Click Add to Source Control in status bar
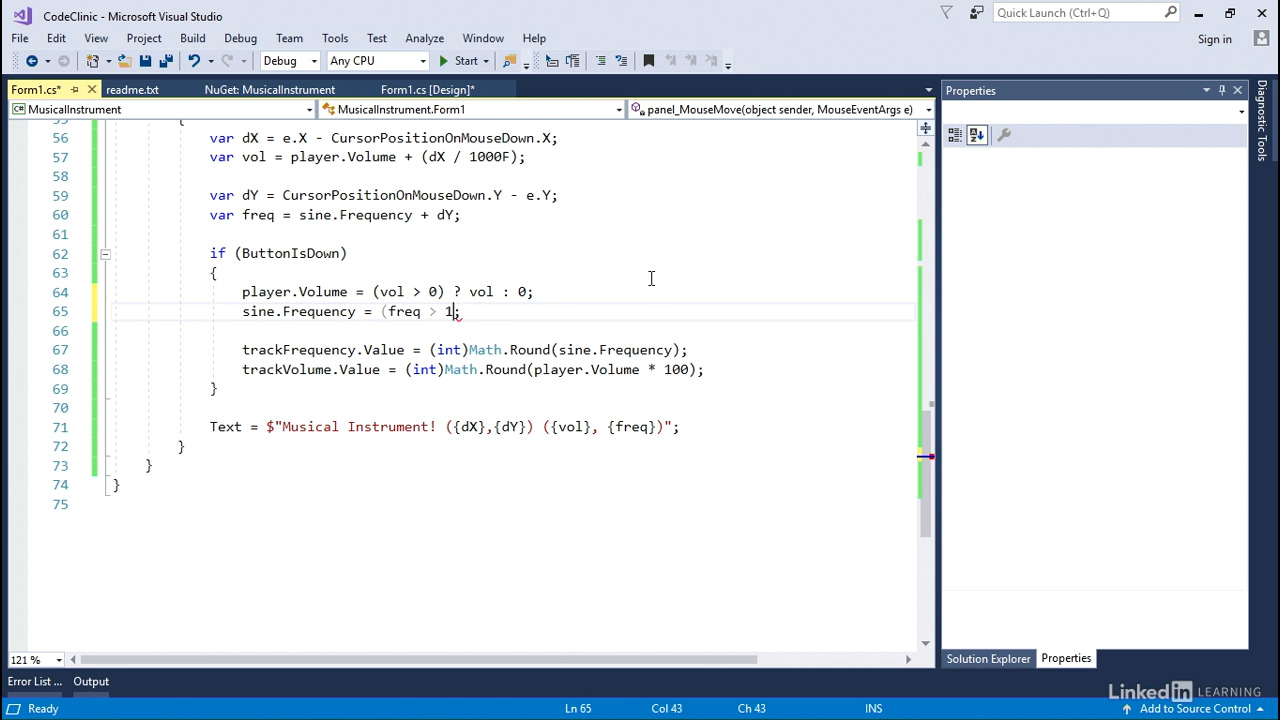 [1195, 709]
